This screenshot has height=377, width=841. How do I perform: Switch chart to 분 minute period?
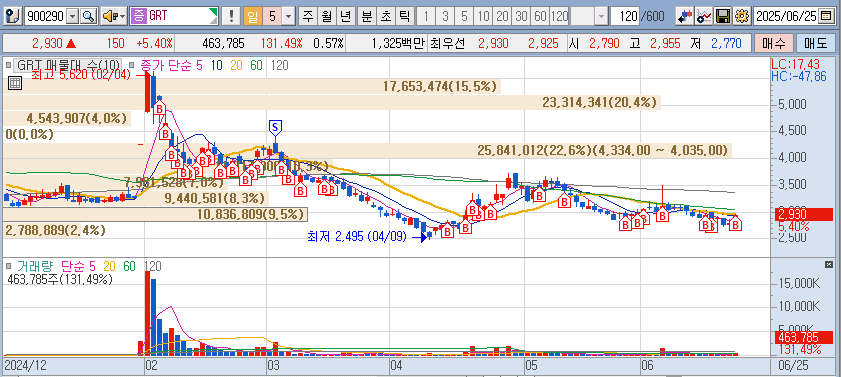click(367, 16)
